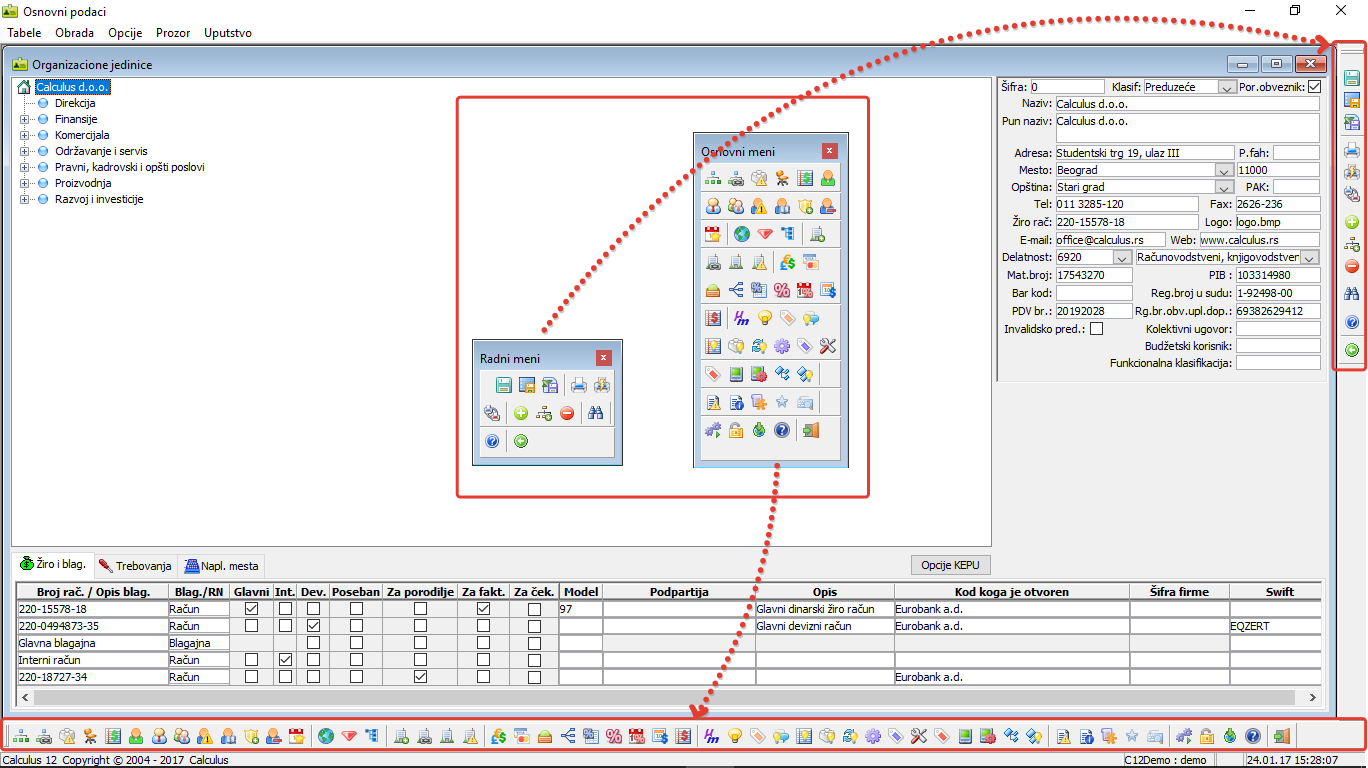This screenshot has height=768, width=1368.
Task: Close the Osnovni meni floating panel
Action: (x=829, y=151)
